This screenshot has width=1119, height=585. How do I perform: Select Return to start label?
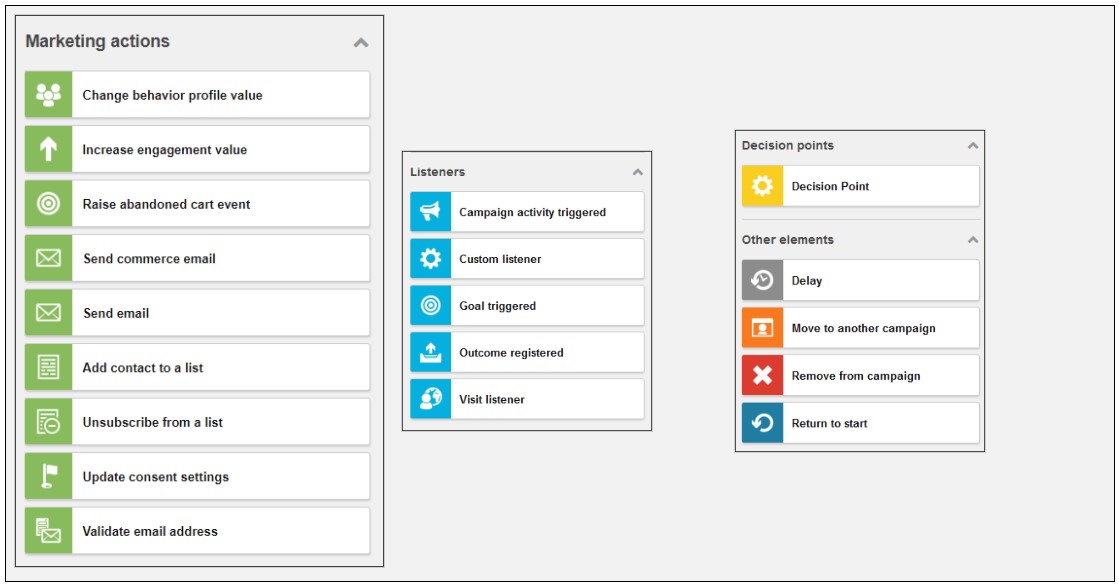829,423
